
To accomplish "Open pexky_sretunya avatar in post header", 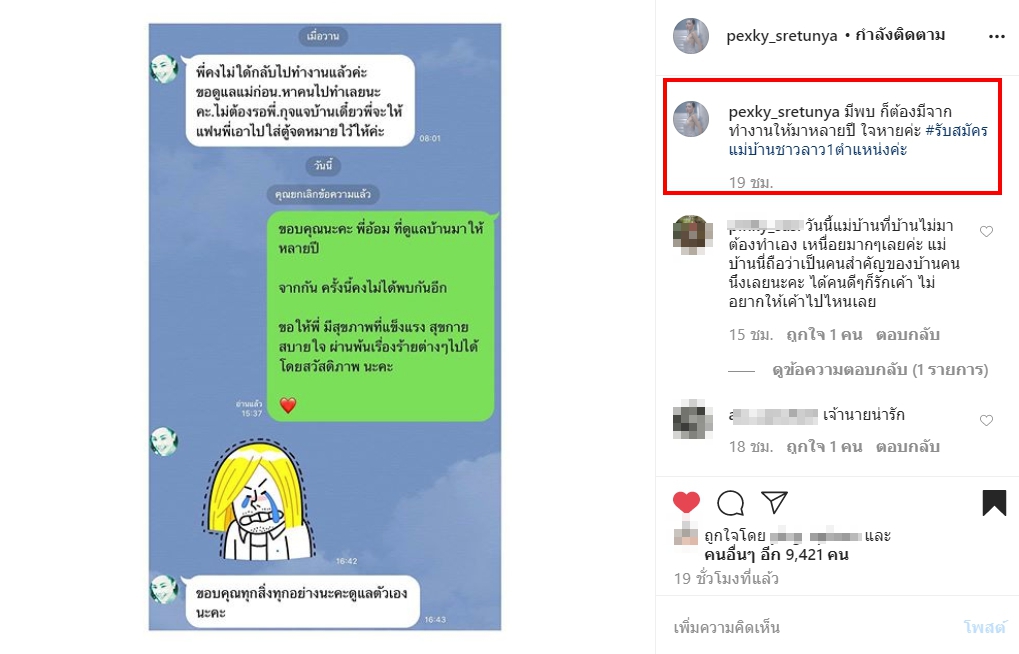I will pyautogui.click(x=691, y=36).
